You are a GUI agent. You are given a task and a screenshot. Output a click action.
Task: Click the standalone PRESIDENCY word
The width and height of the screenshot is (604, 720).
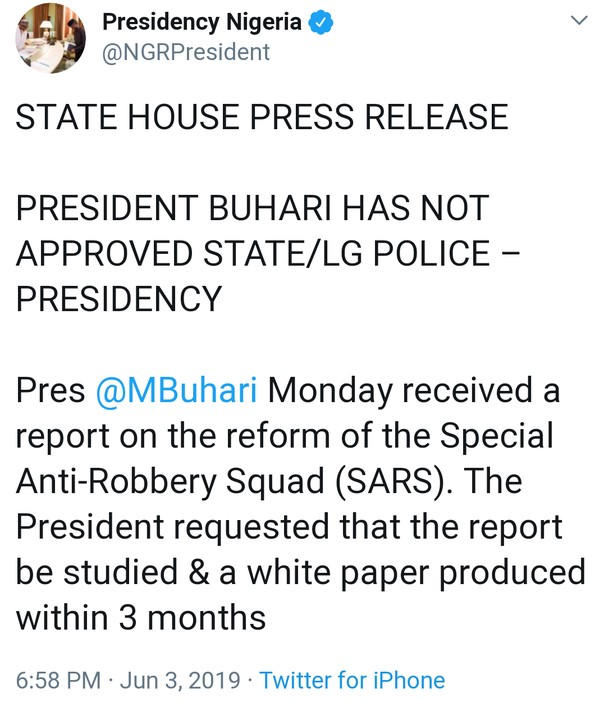tap(119, 299)
